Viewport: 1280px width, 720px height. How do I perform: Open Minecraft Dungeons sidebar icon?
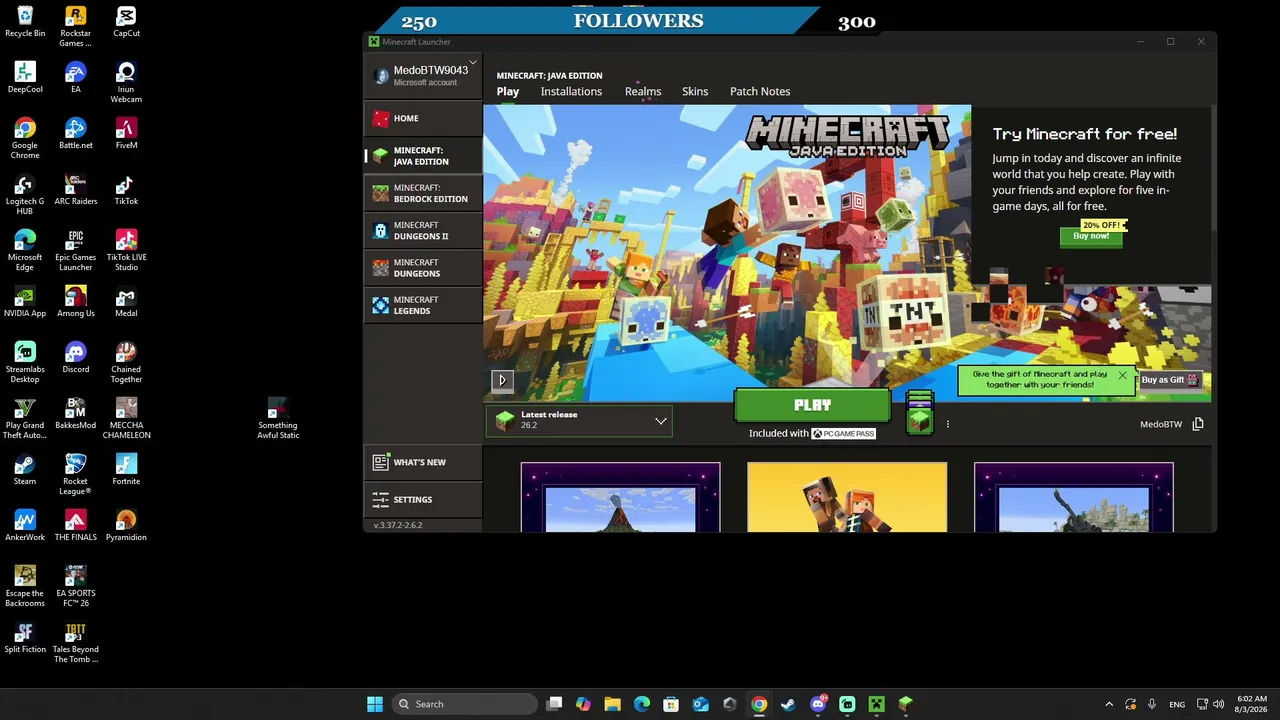click(381, 268)
